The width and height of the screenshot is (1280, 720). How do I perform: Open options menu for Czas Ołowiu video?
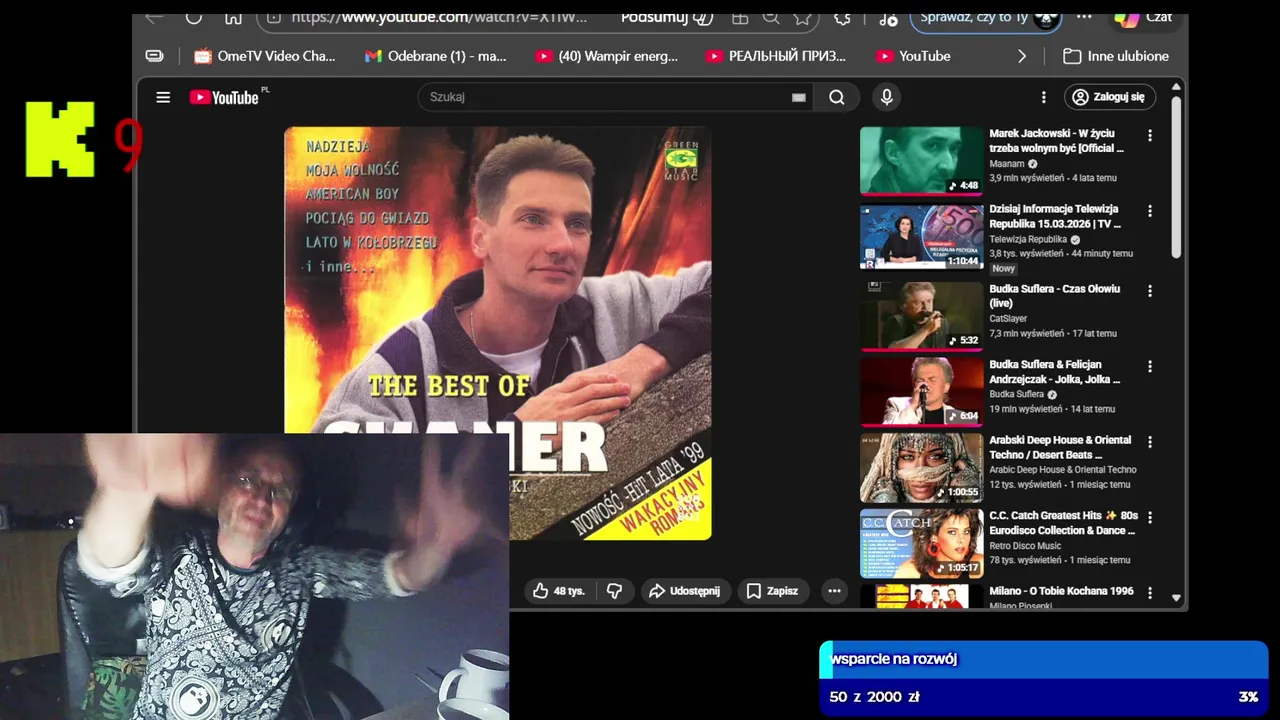pyautogui.click(x=1149, y=291)
